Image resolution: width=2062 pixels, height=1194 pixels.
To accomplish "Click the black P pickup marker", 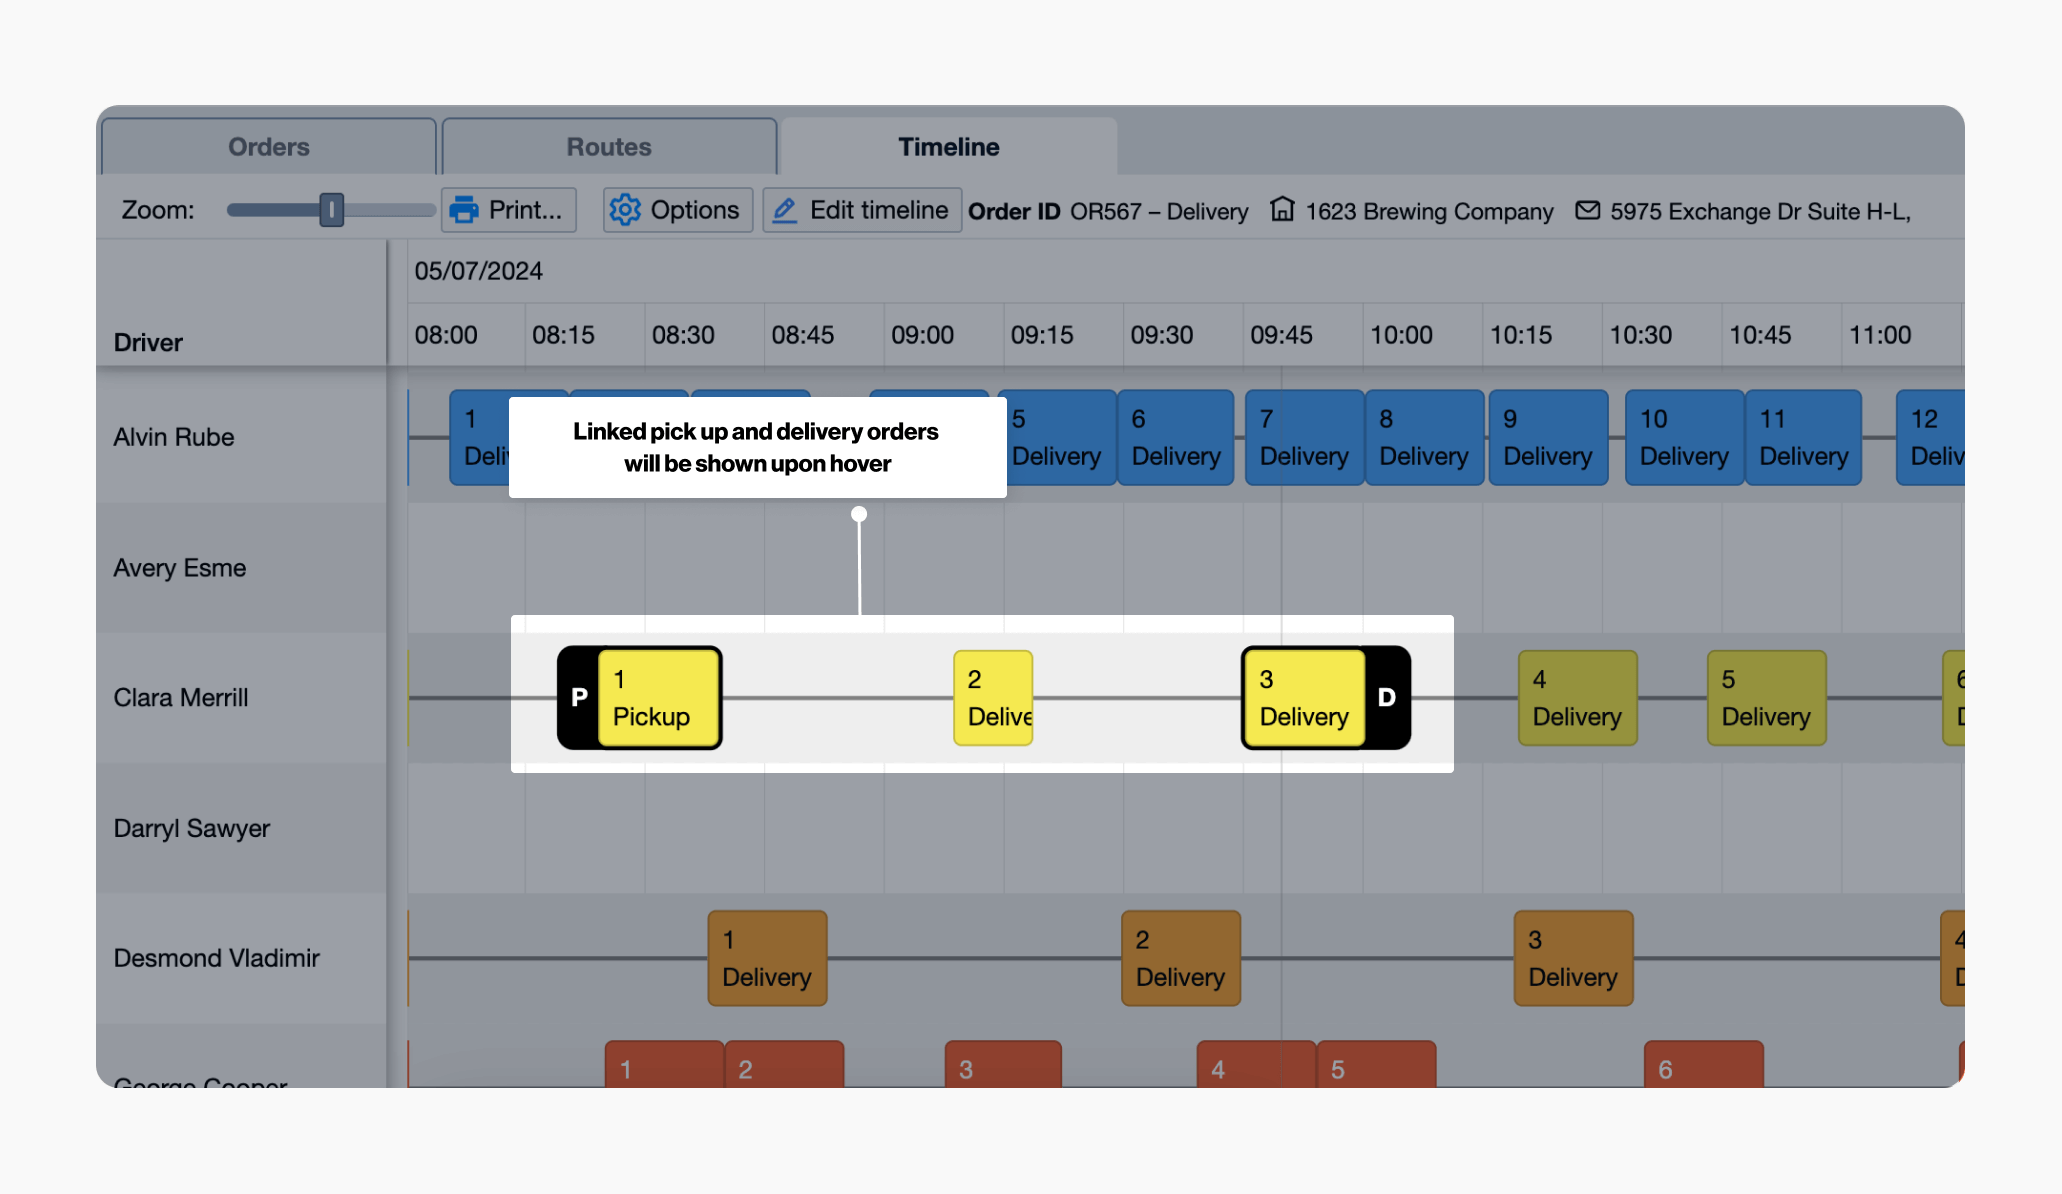I will (578, 698).
